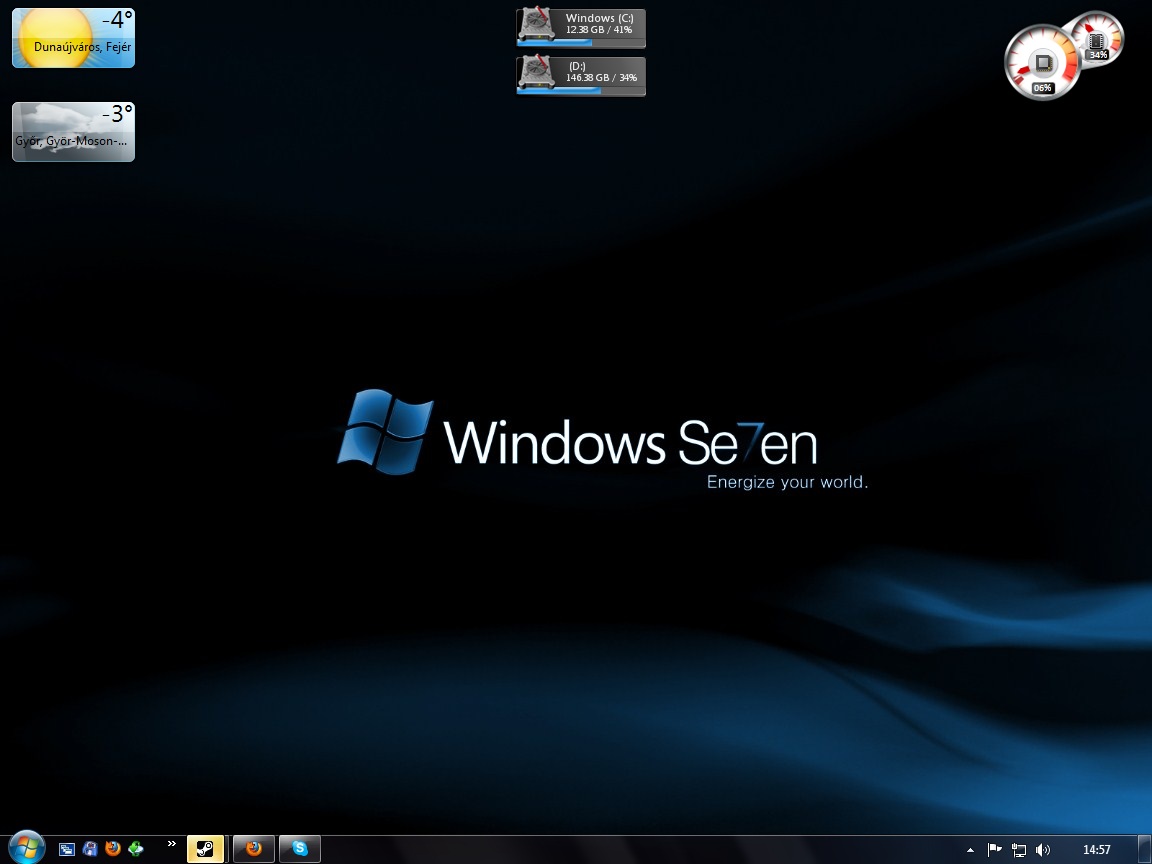Open the highlighted Steam taskbar button
1152x864 pixels.
click(205, 849)
